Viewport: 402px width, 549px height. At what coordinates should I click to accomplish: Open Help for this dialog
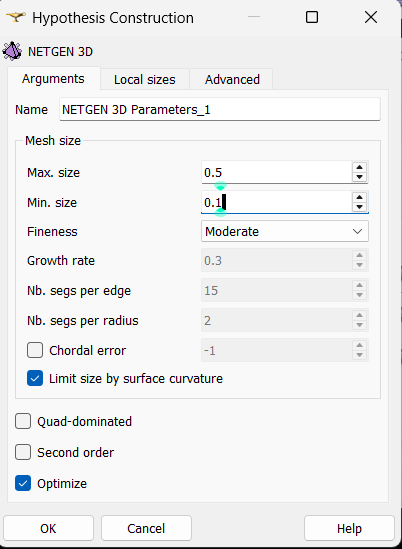(349, 528)
